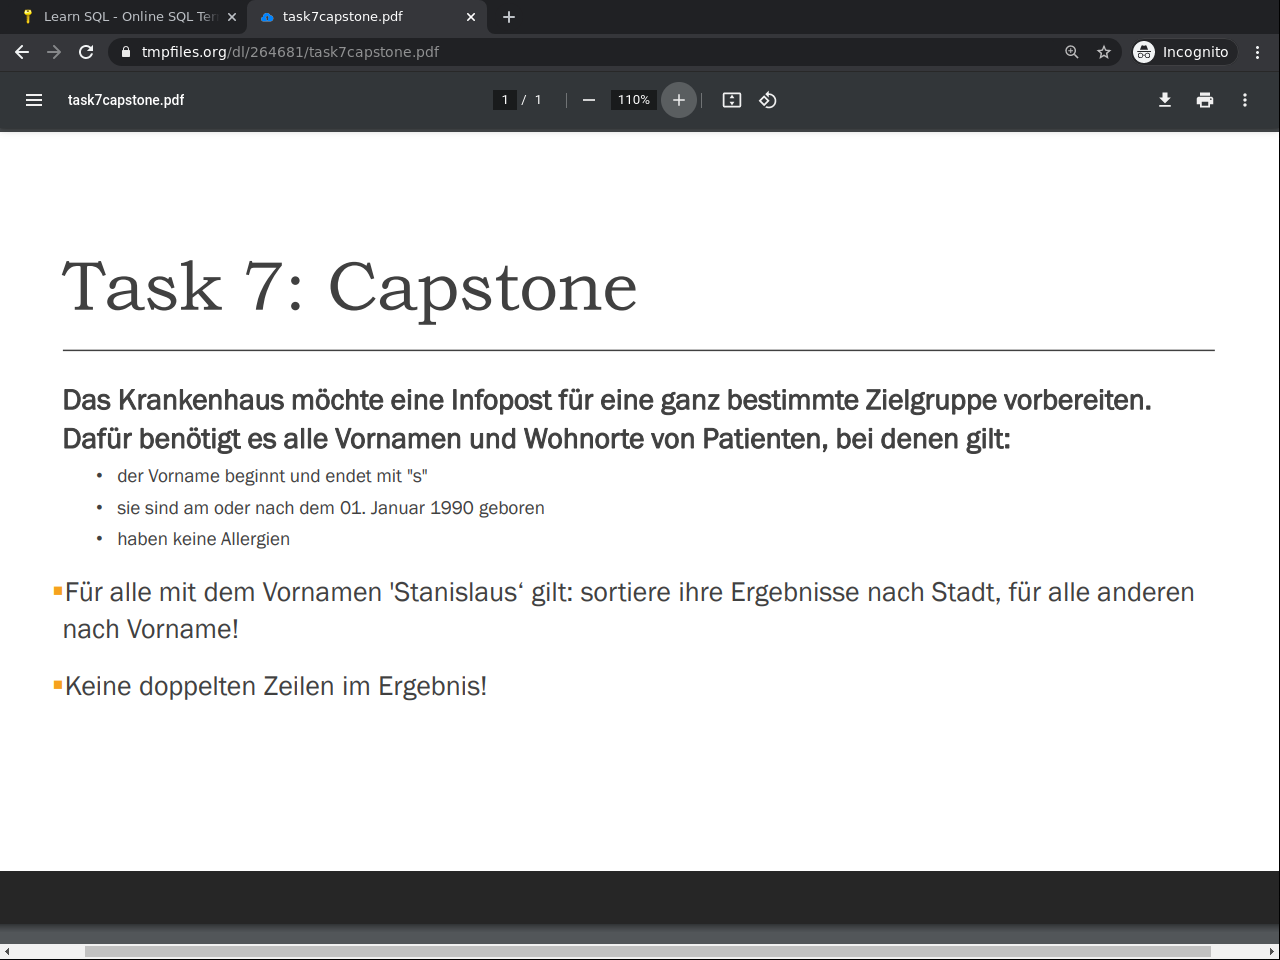
Task: Open a new browser tab
Action: [x=509, y=17]
